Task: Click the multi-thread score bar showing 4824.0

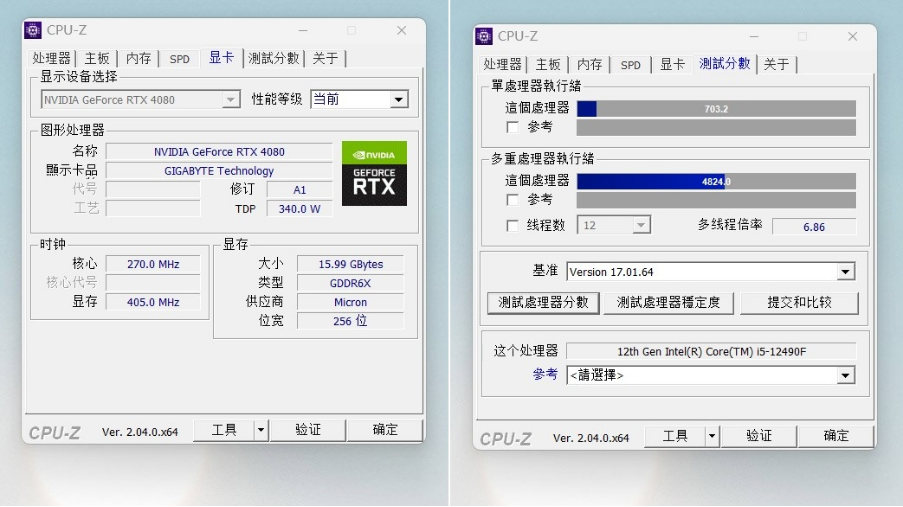Action: pyautogui.click(x=715, y=181)
